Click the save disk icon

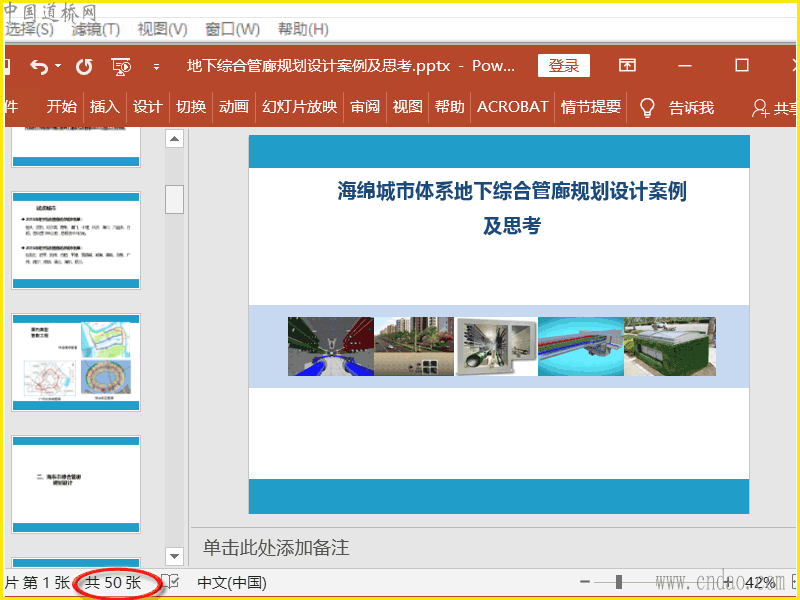8,66
